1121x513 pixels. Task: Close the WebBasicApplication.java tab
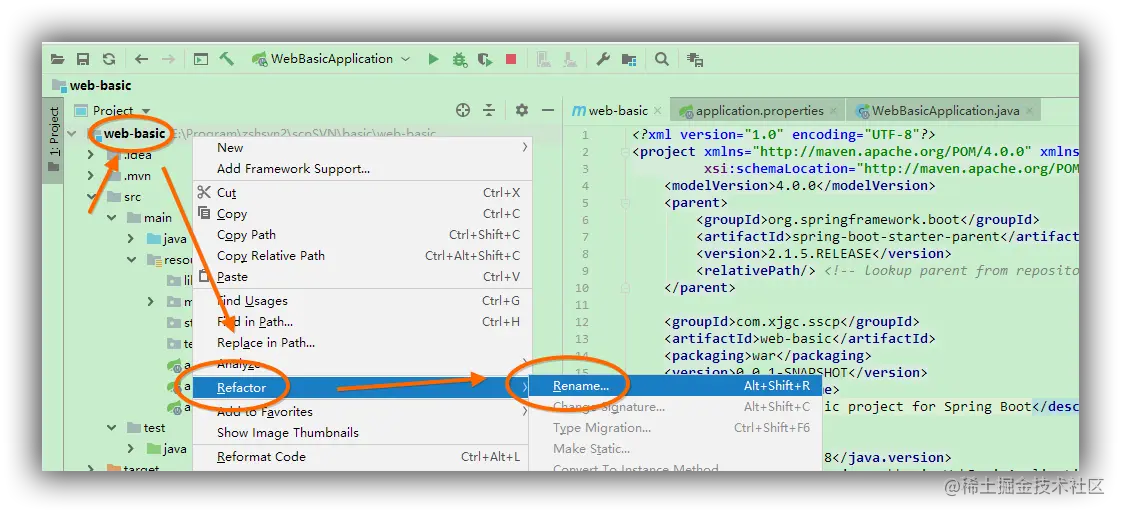click(x=1029, y=111)
